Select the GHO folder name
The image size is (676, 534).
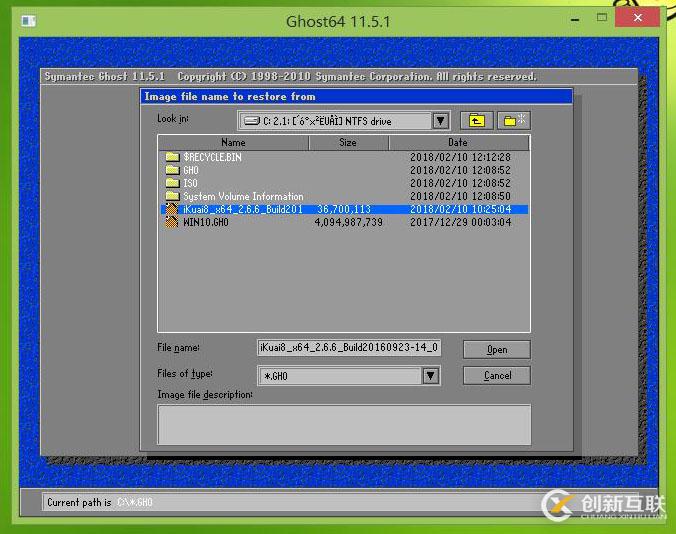[191, 170]
